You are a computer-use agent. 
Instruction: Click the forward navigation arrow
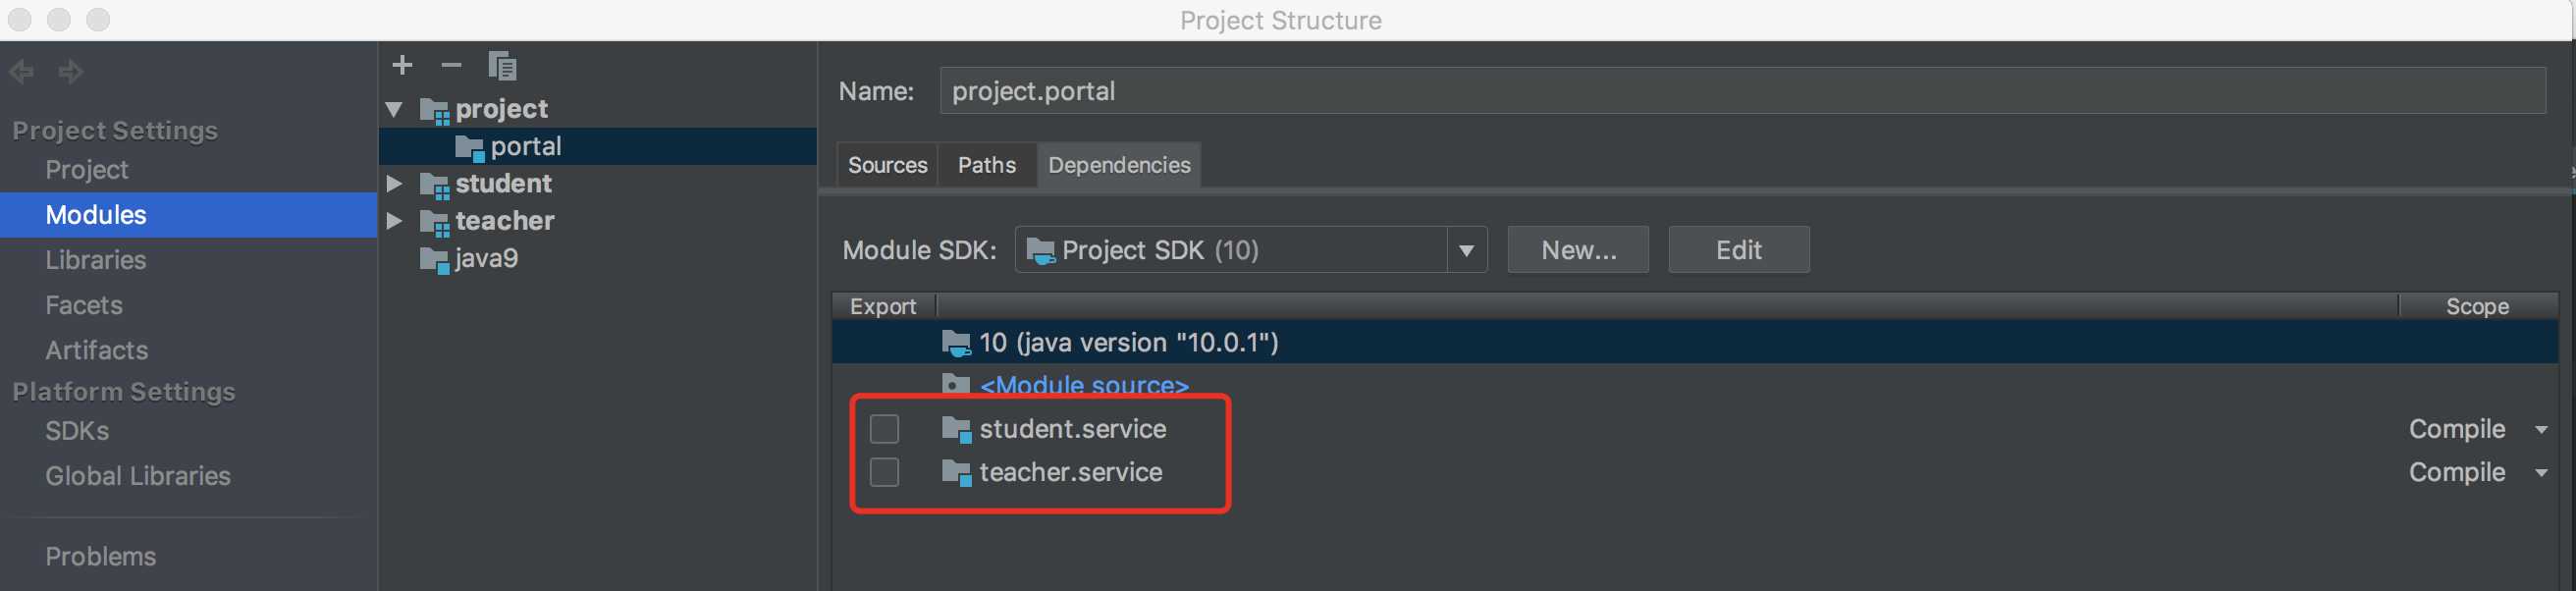[70, 71]
